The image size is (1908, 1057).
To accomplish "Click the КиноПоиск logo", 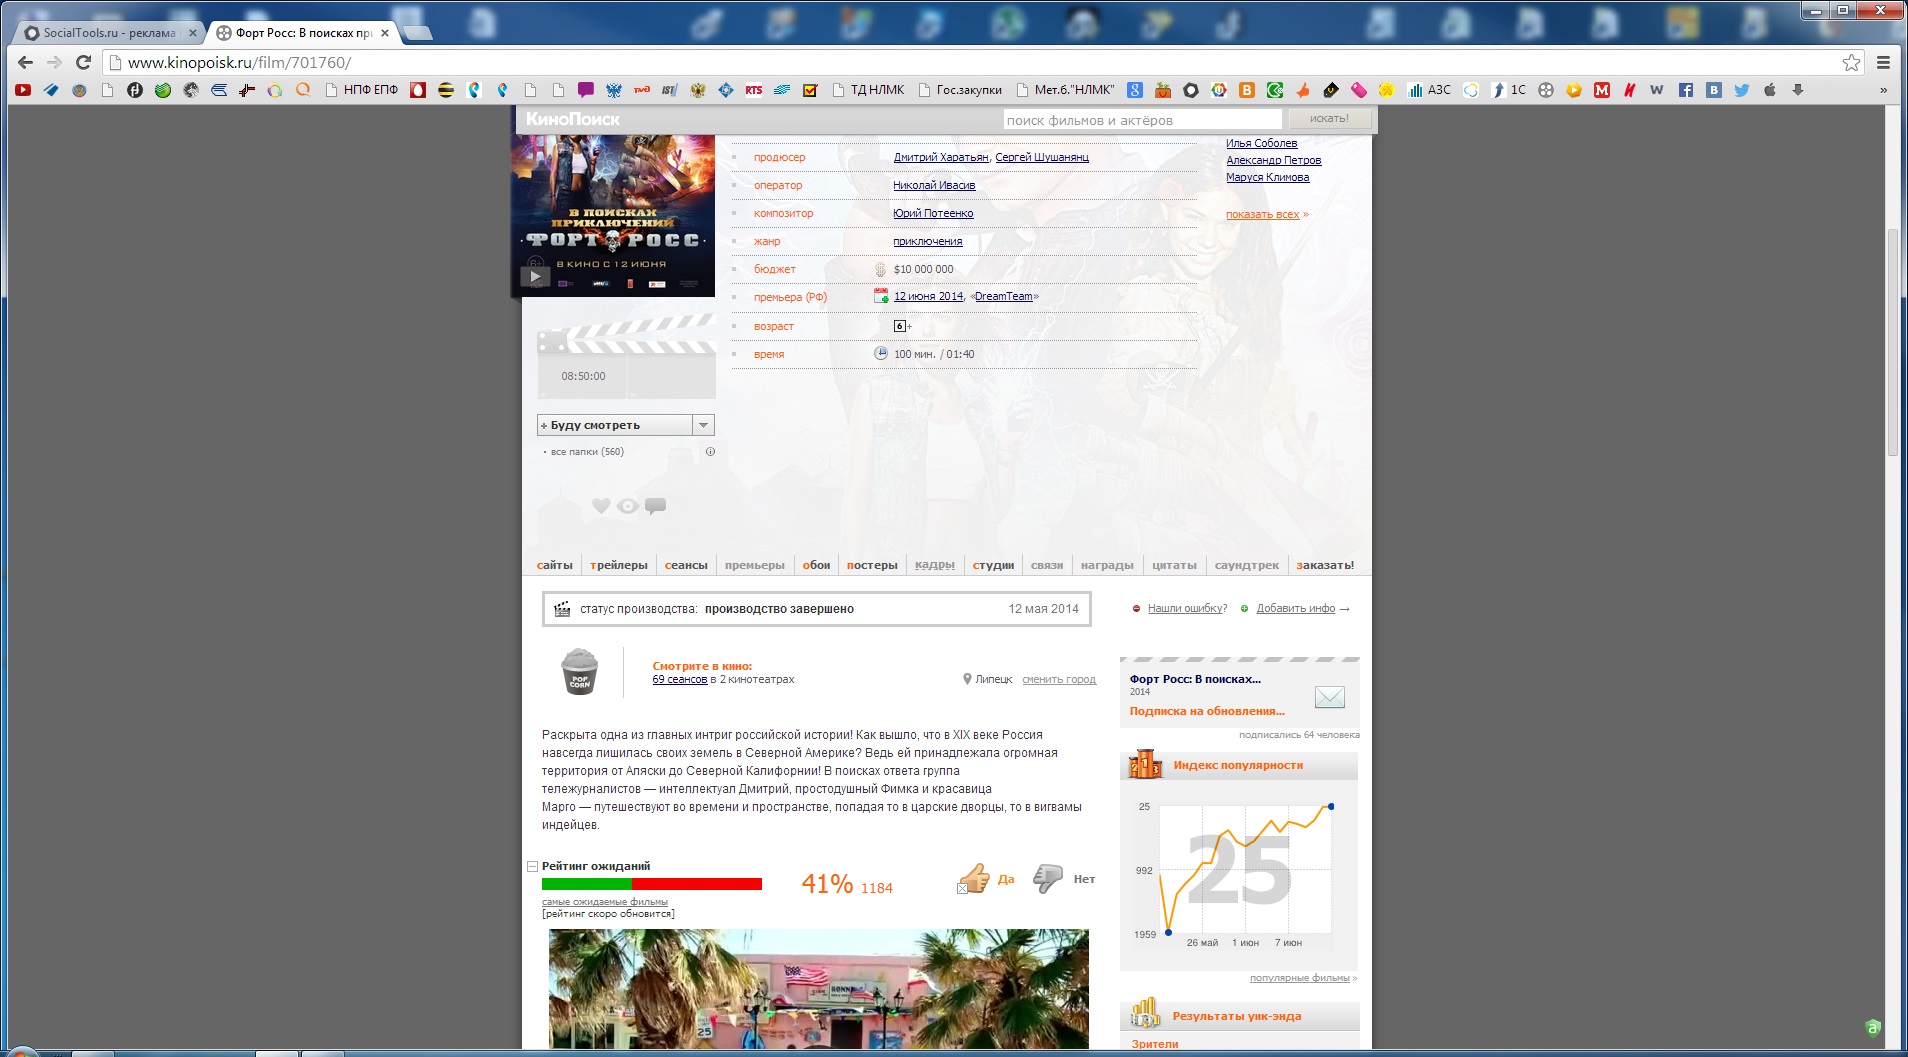I will (573, 119).
